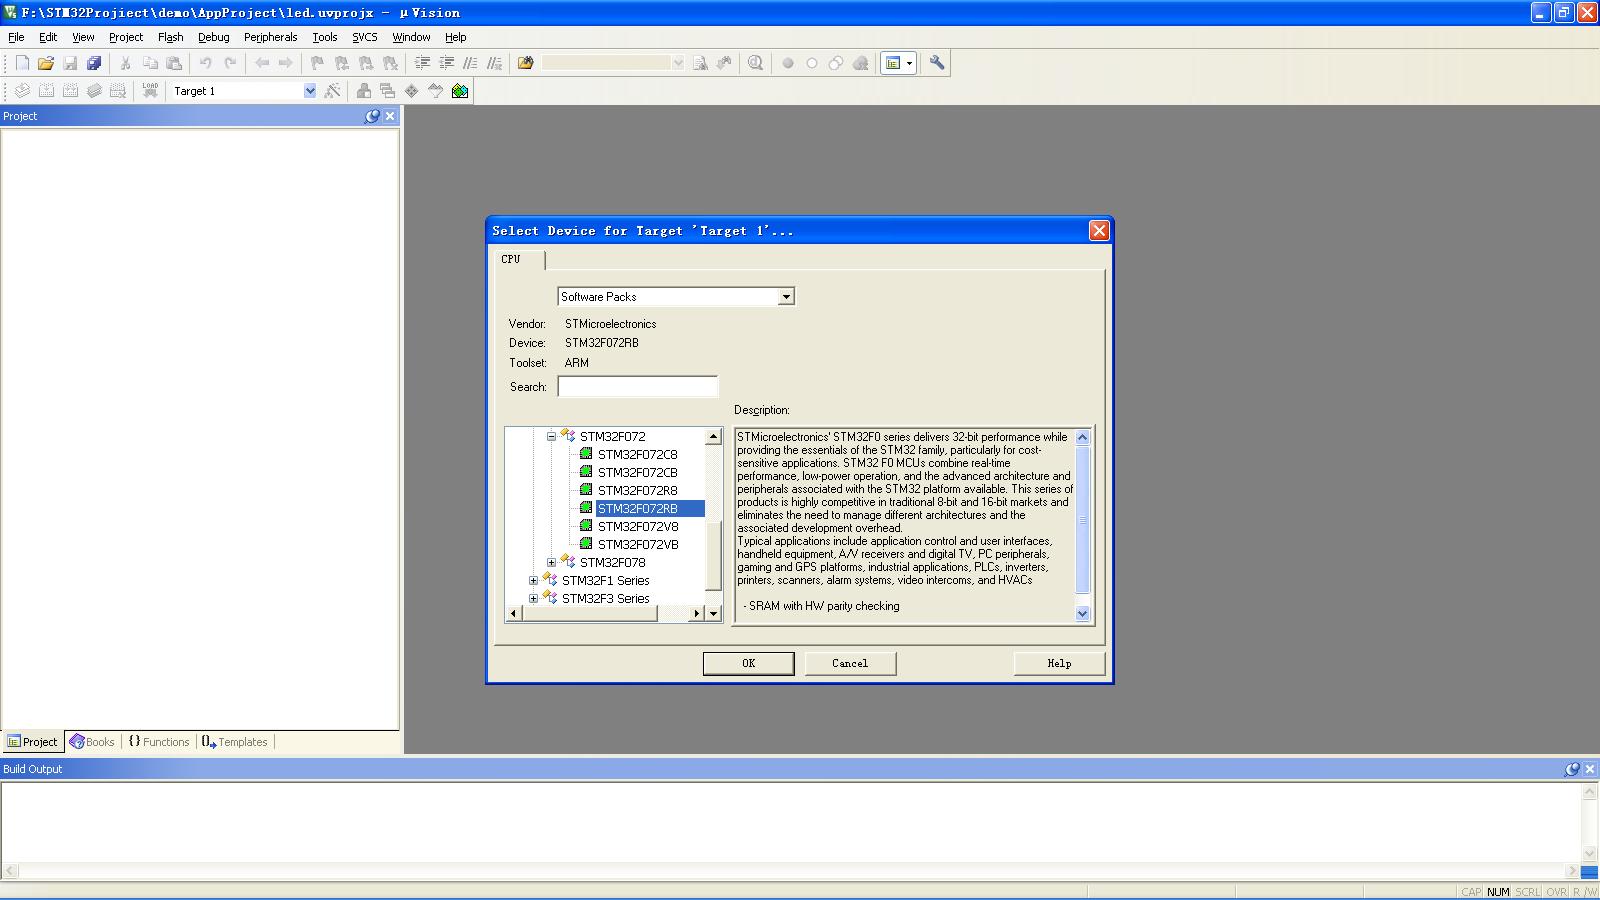Screen dimensions: 1600x900
Task: Select the CPU tab in dialog
Action: coord(520,259)
